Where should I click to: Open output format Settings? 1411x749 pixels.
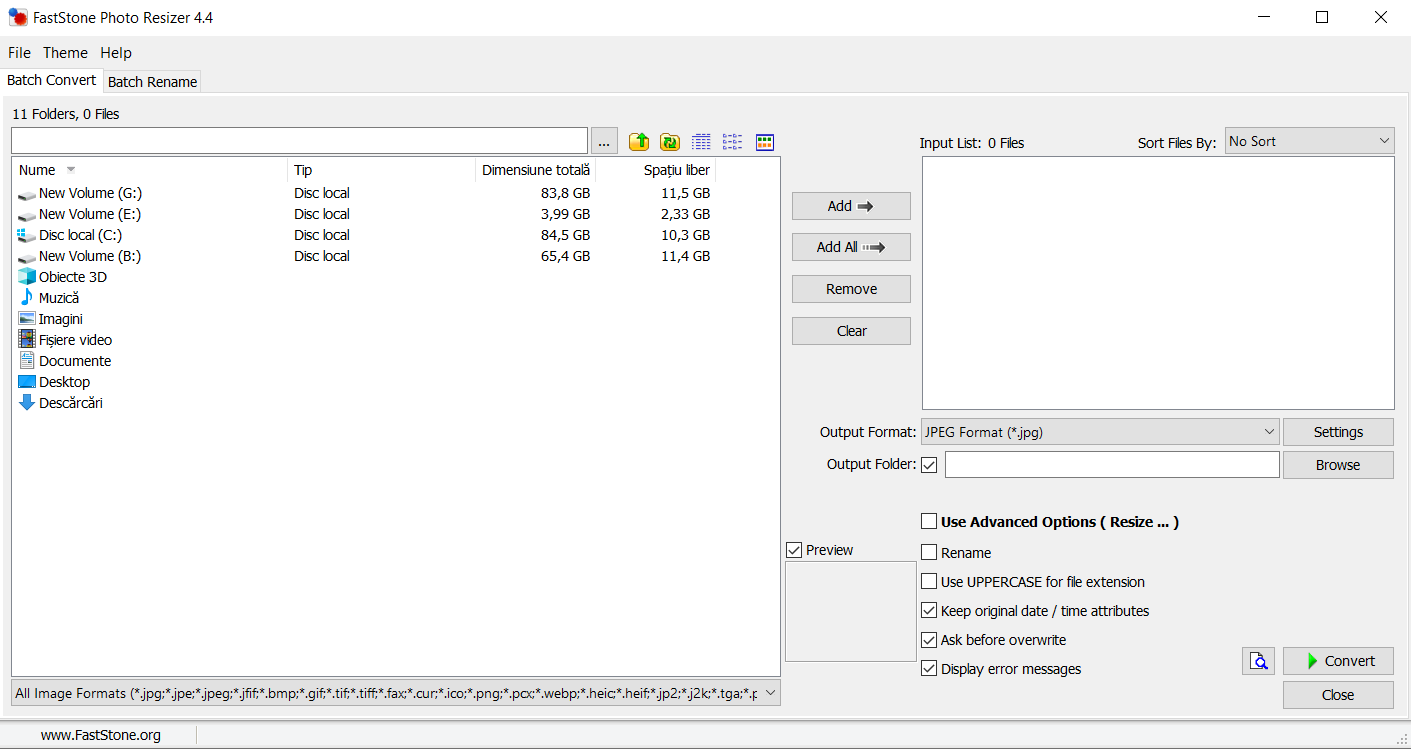[x=1338, y=432]
